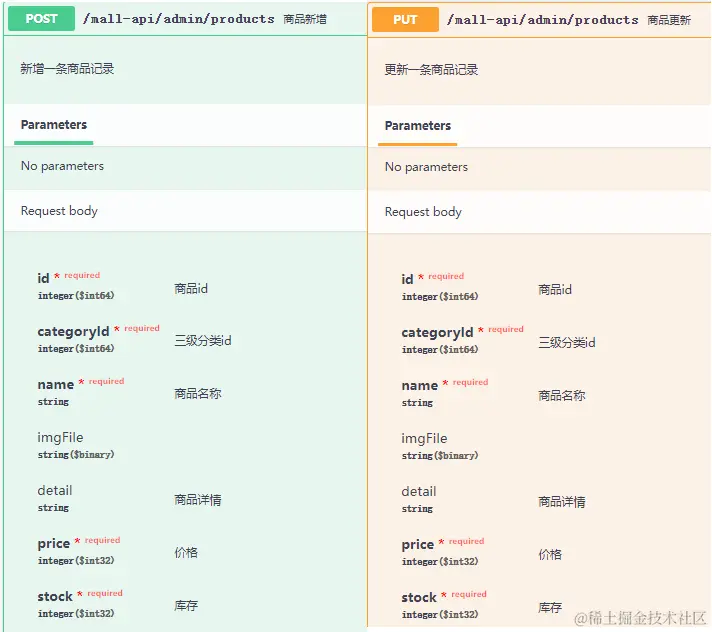This screenshot has width=712, height=632.
Task: Click the categoryId field in PUT panel
Action: click(x=437, y=332)
